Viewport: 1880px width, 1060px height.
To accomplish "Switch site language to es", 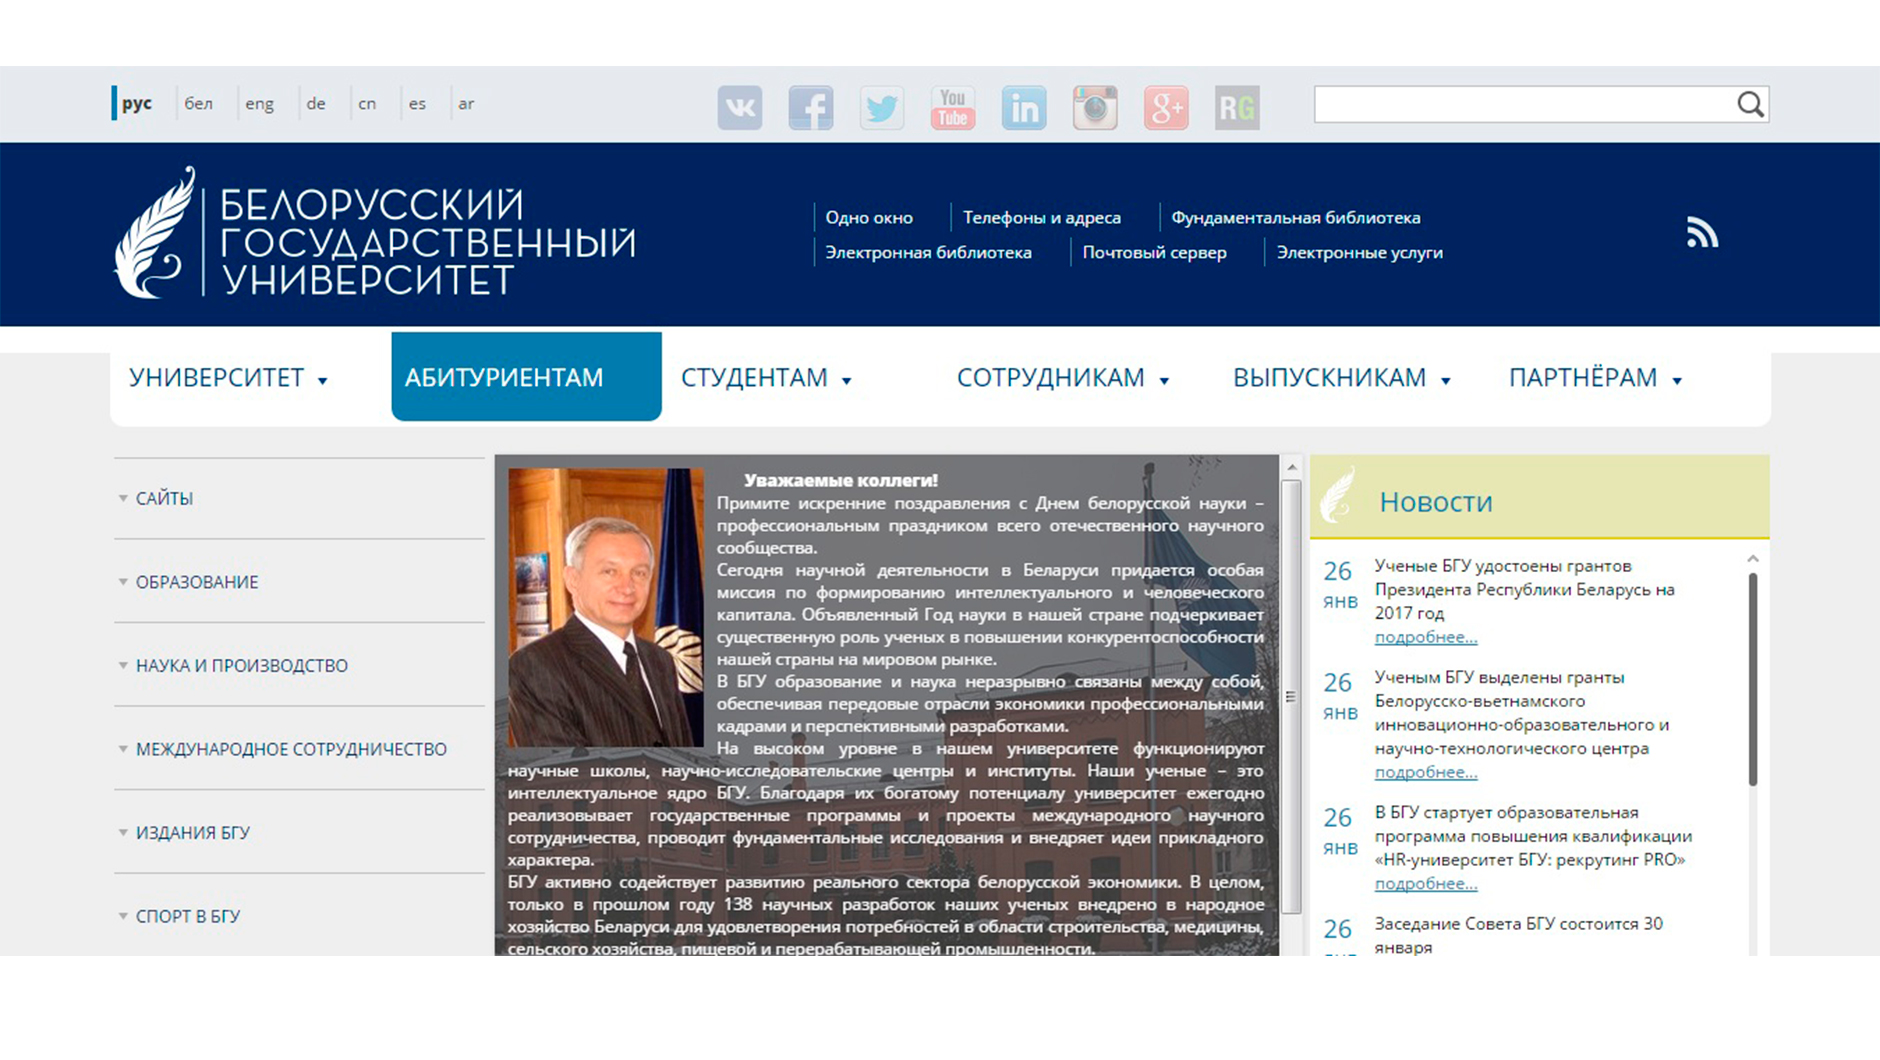I will [x=417, y=103].
